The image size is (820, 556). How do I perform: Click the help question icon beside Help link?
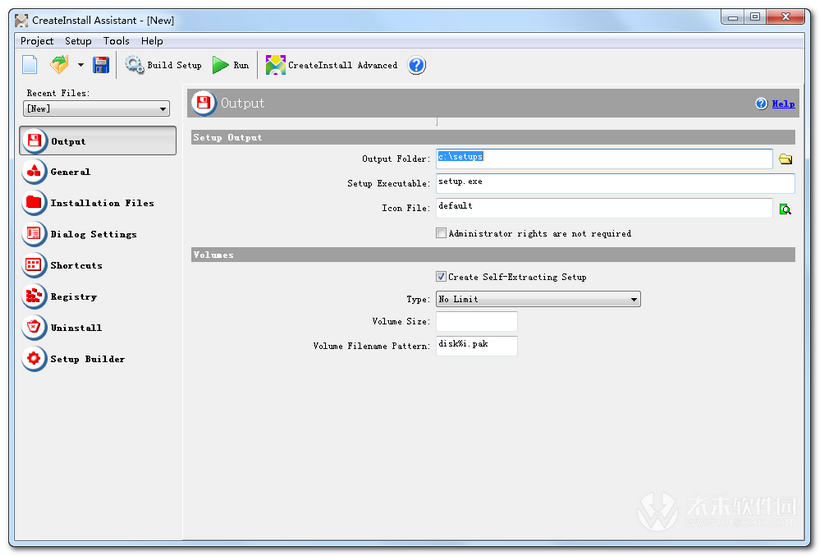point(761,104)
